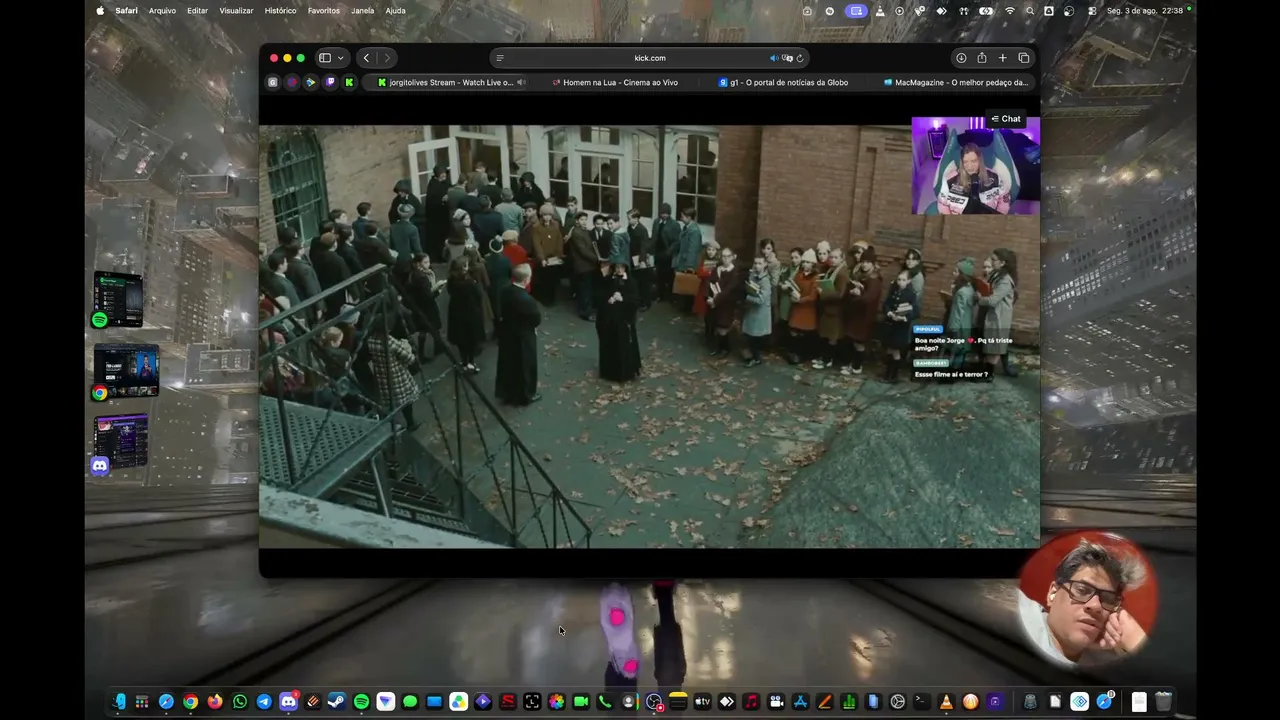This screenshot has height=720, width=1280.
Task: Go back to the previous page in Safari
Action: [367, 58]
